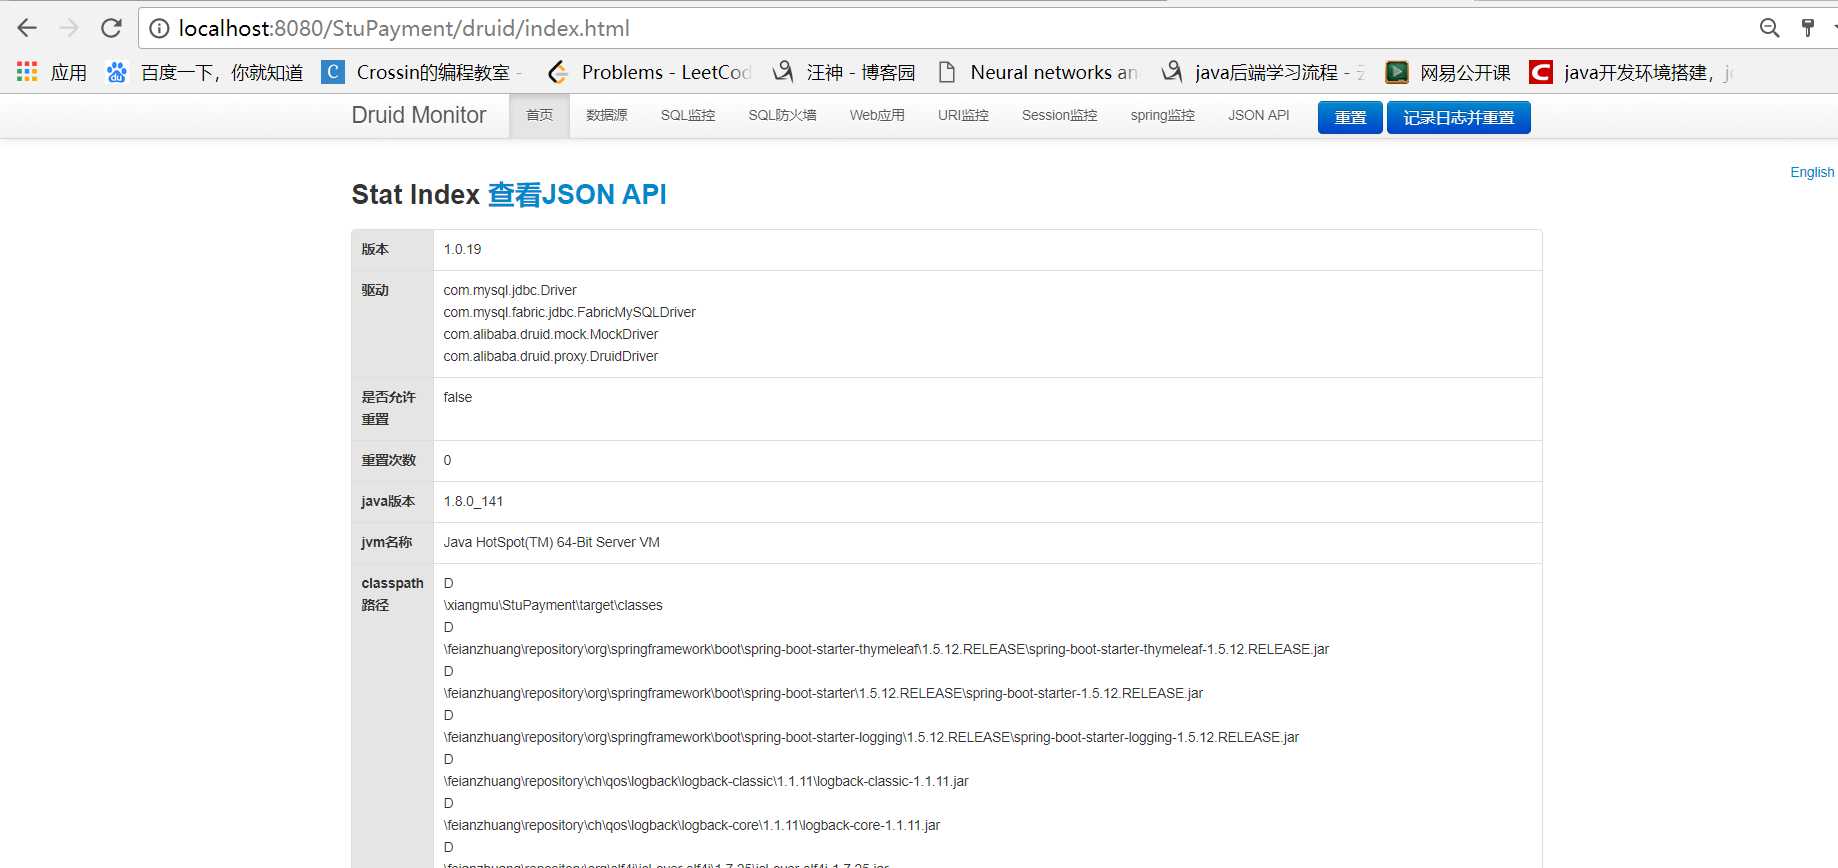Click the 记录日志并重置 button

pos(1459,117)
